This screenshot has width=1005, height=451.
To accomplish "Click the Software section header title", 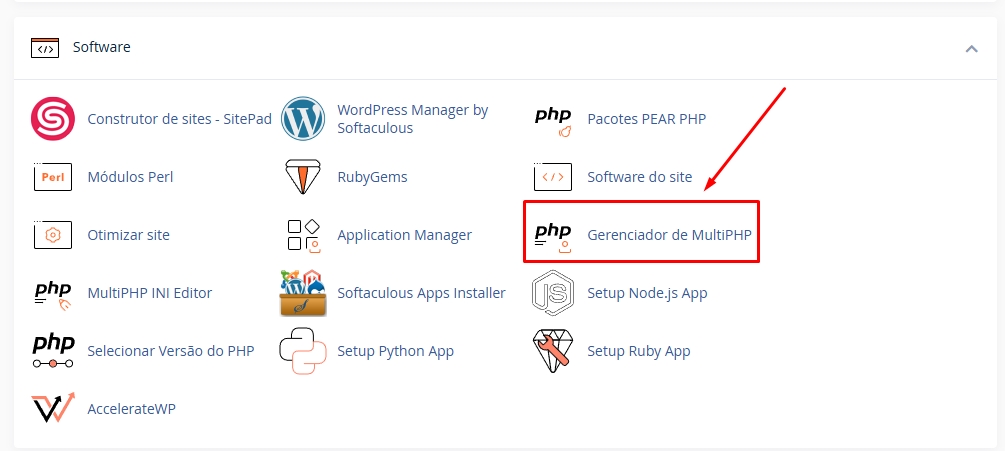I will 102,47.
